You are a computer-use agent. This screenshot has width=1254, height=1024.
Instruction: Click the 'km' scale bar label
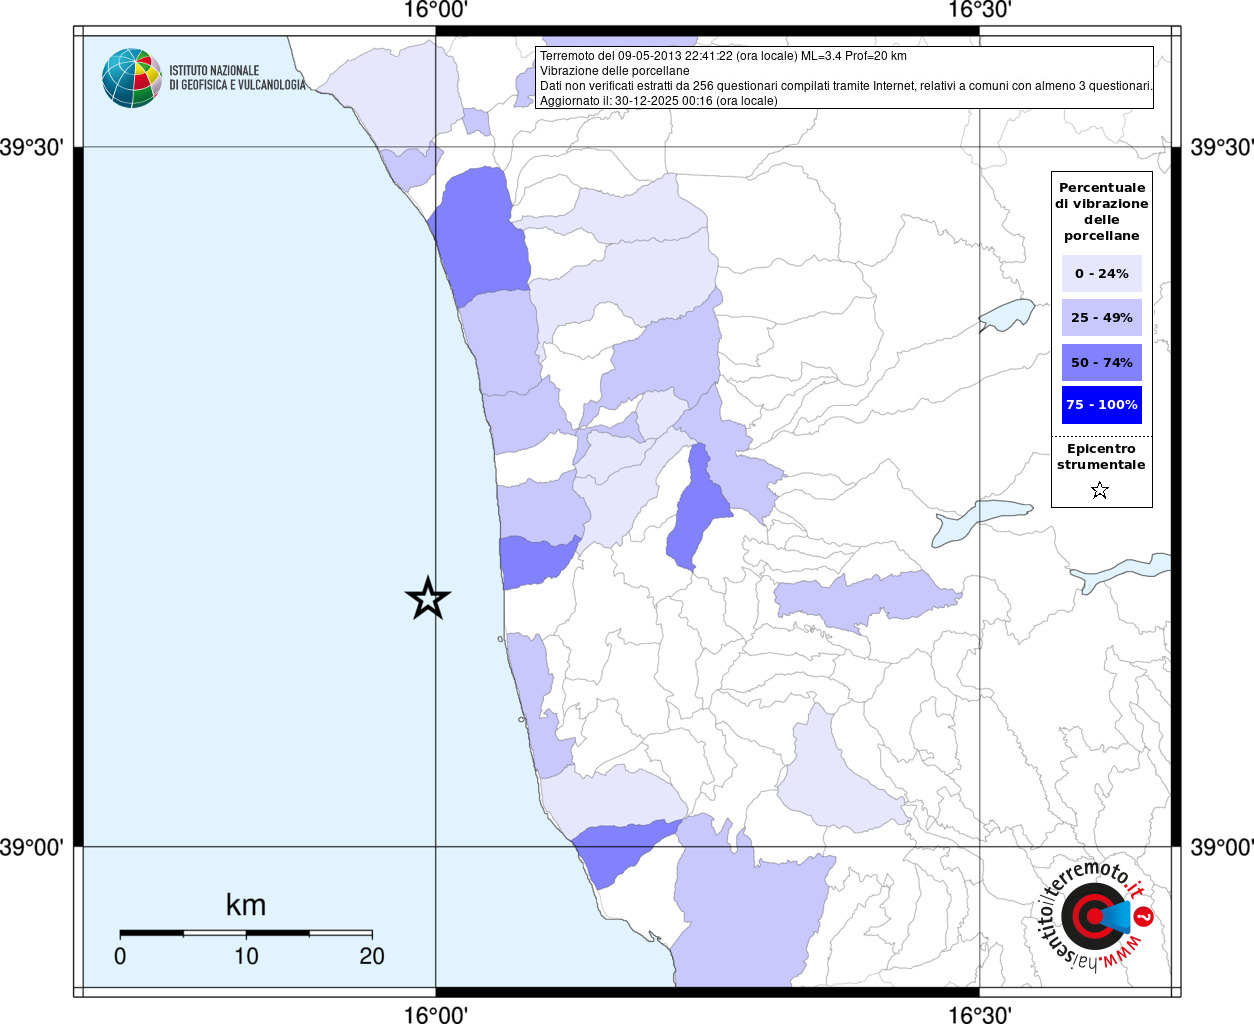point(246,905)
